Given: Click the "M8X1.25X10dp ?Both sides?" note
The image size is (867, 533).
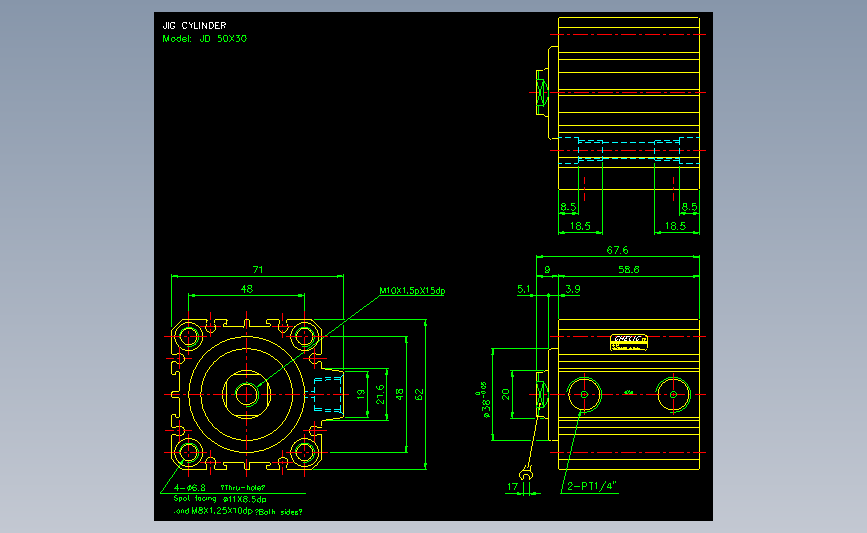Looking at the screenshot, I should tap(247, 511).
